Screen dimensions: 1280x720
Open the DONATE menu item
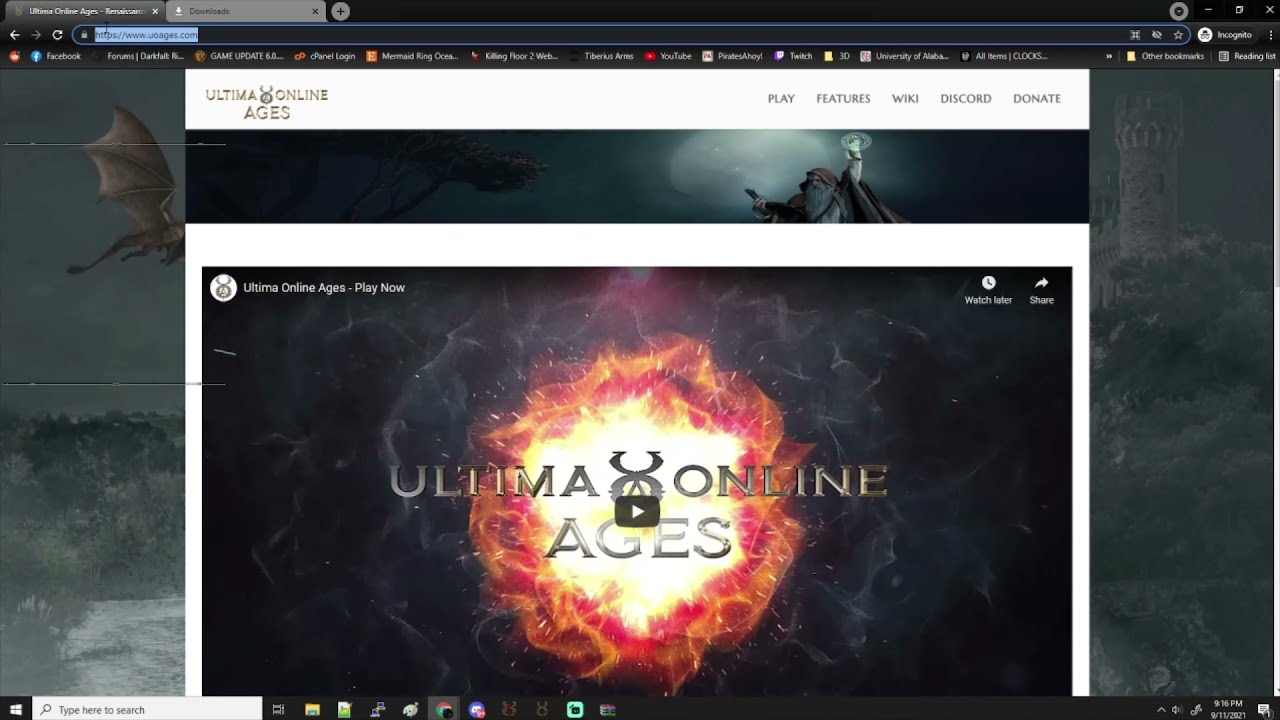[x=1037, y=98]
